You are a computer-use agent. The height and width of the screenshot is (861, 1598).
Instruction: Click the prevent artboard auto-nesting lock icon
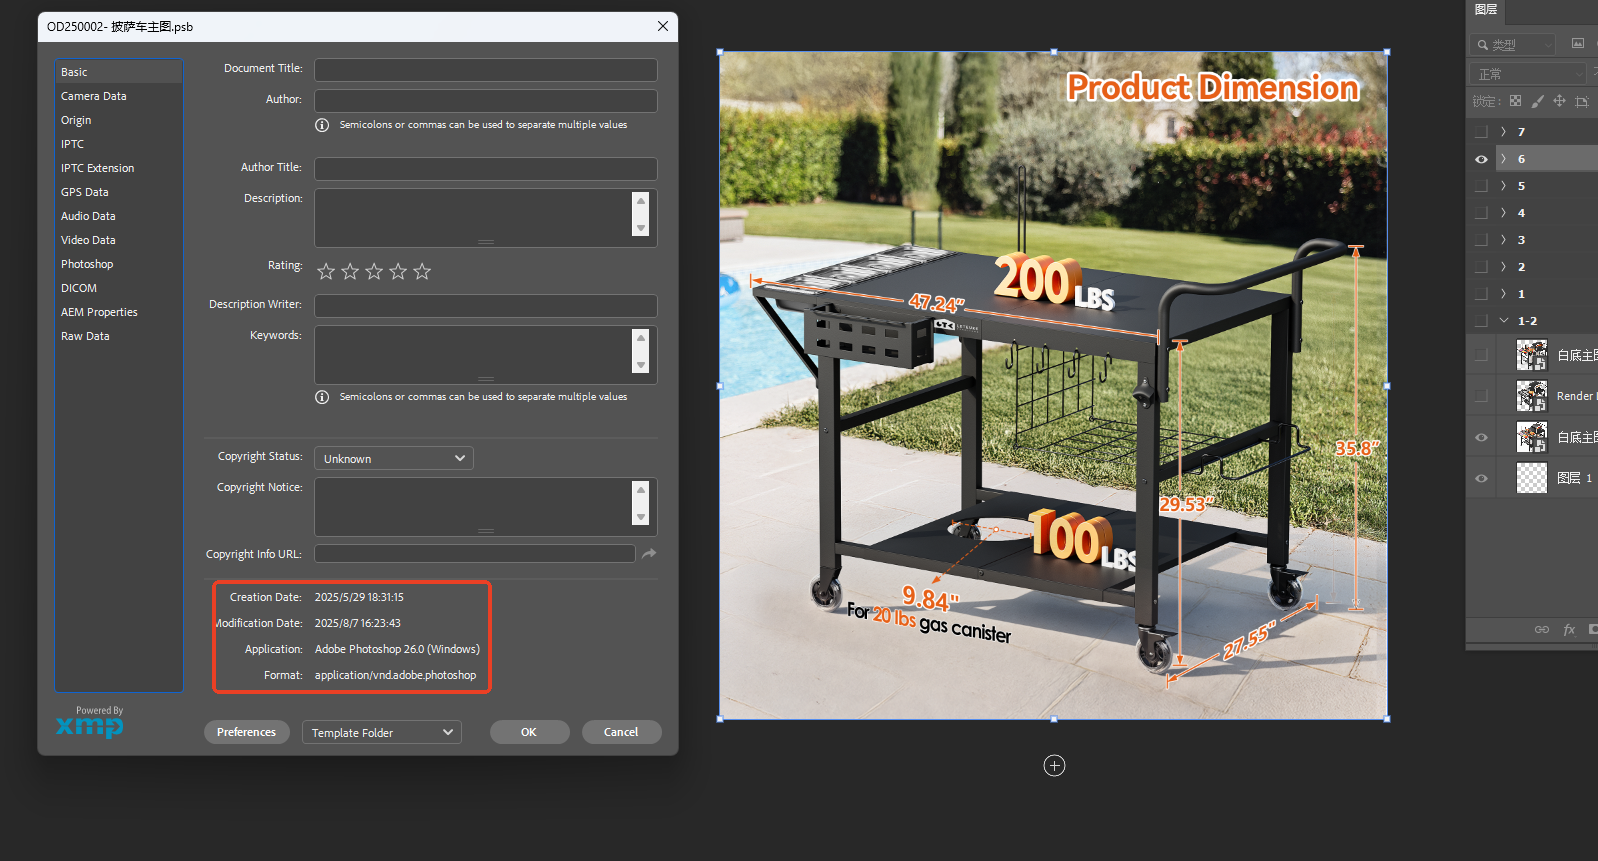pos(1581,101)
